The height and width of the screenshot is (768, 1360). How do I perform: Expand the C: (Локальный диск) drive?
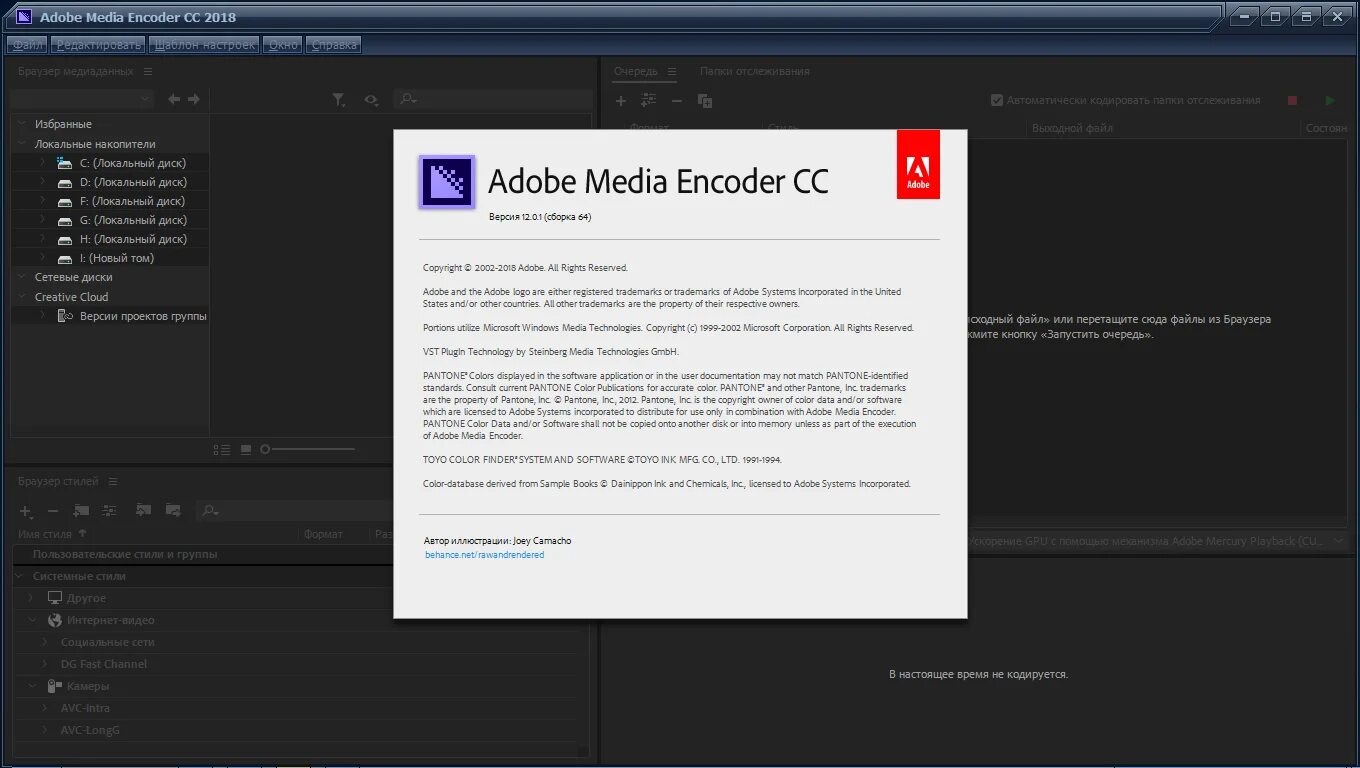pos(43,163)
